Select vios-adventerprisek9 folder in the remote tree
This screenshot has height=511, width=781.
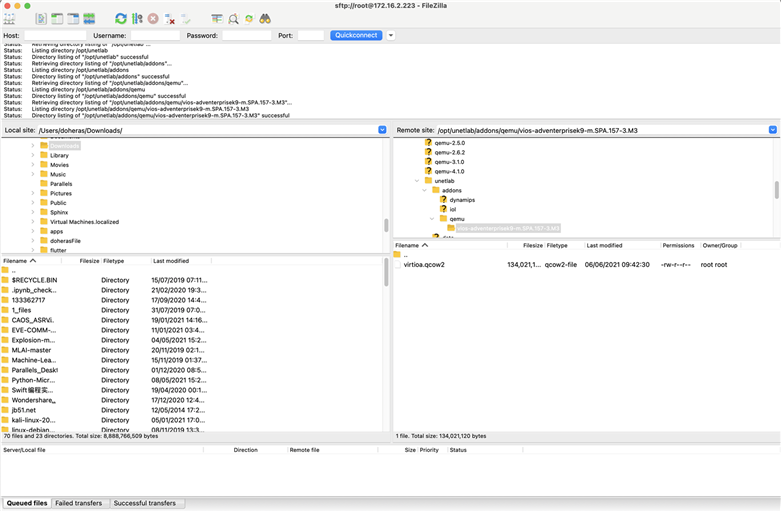[508, 228]
